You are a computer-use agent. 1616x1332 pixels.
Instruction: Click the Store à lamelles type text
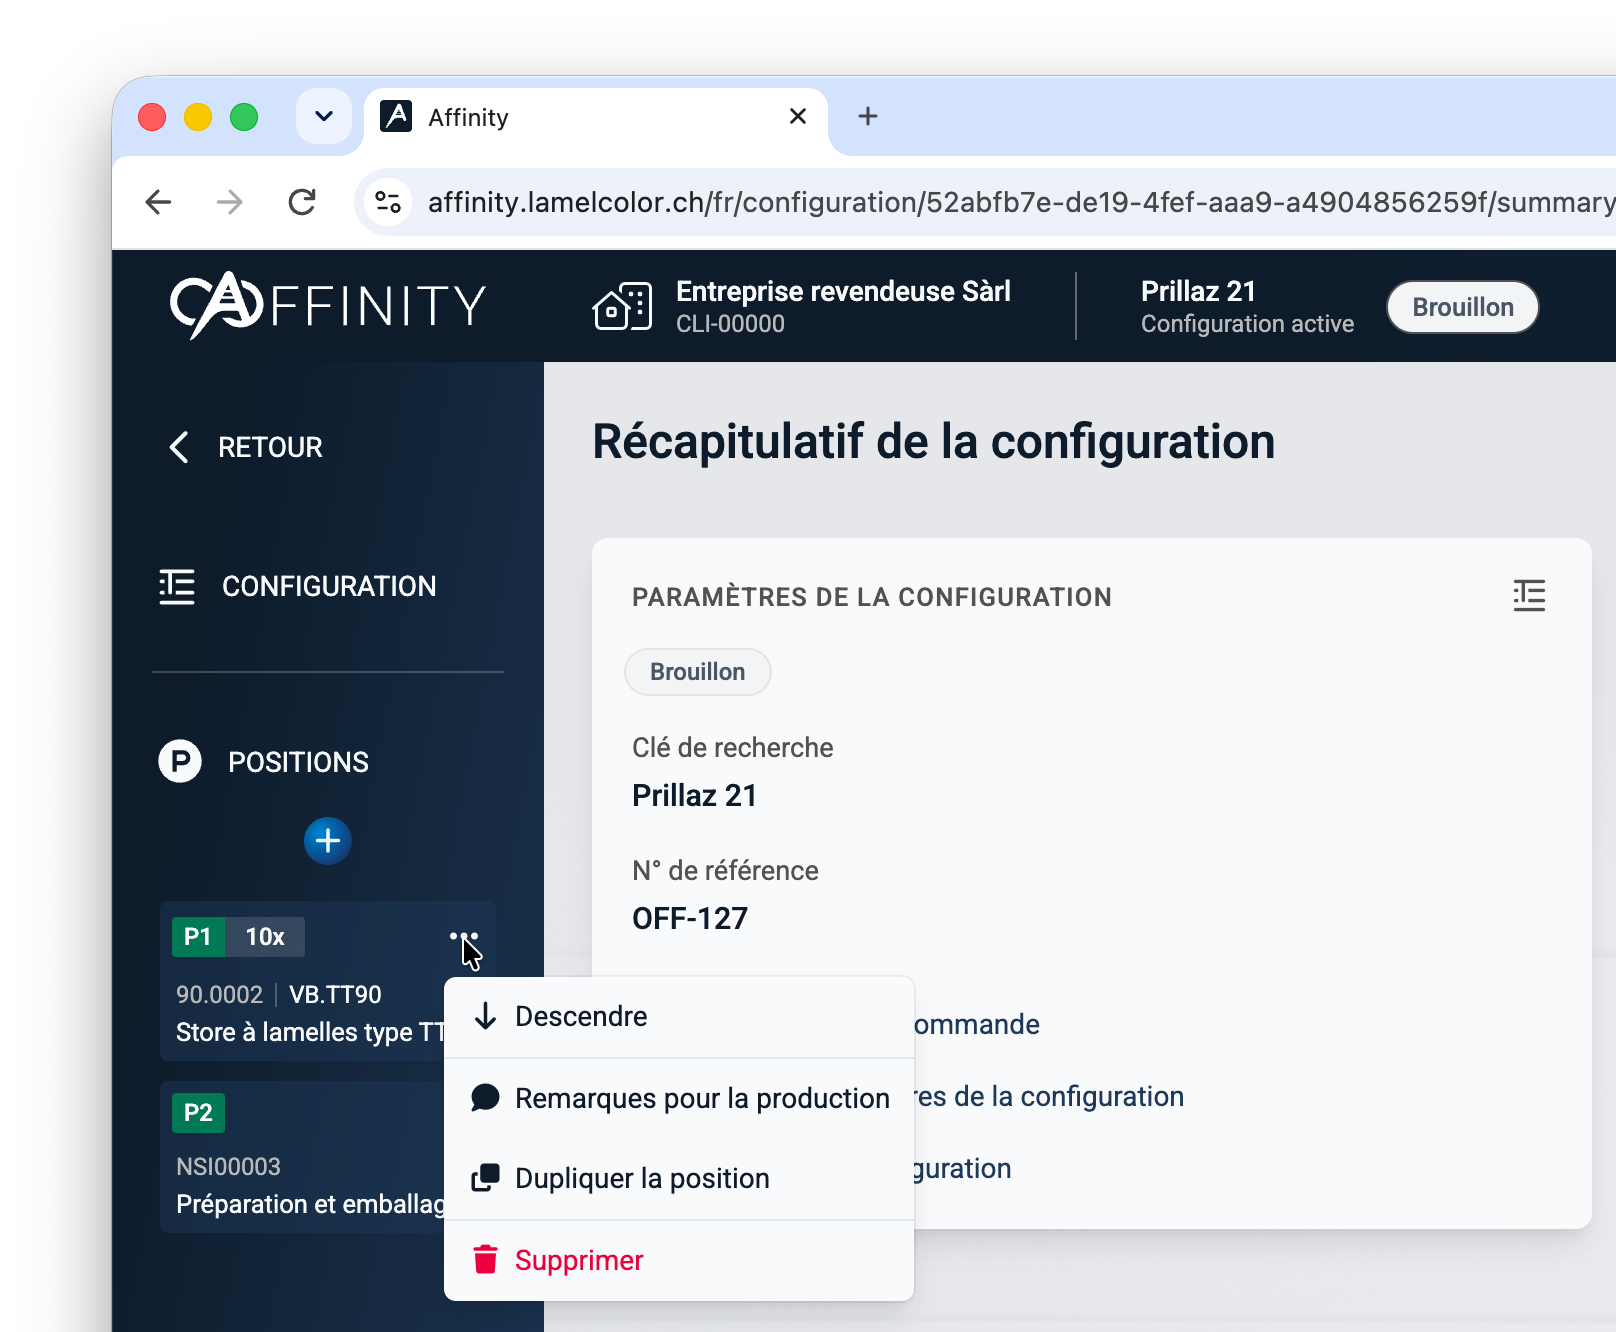[310, 1032]
